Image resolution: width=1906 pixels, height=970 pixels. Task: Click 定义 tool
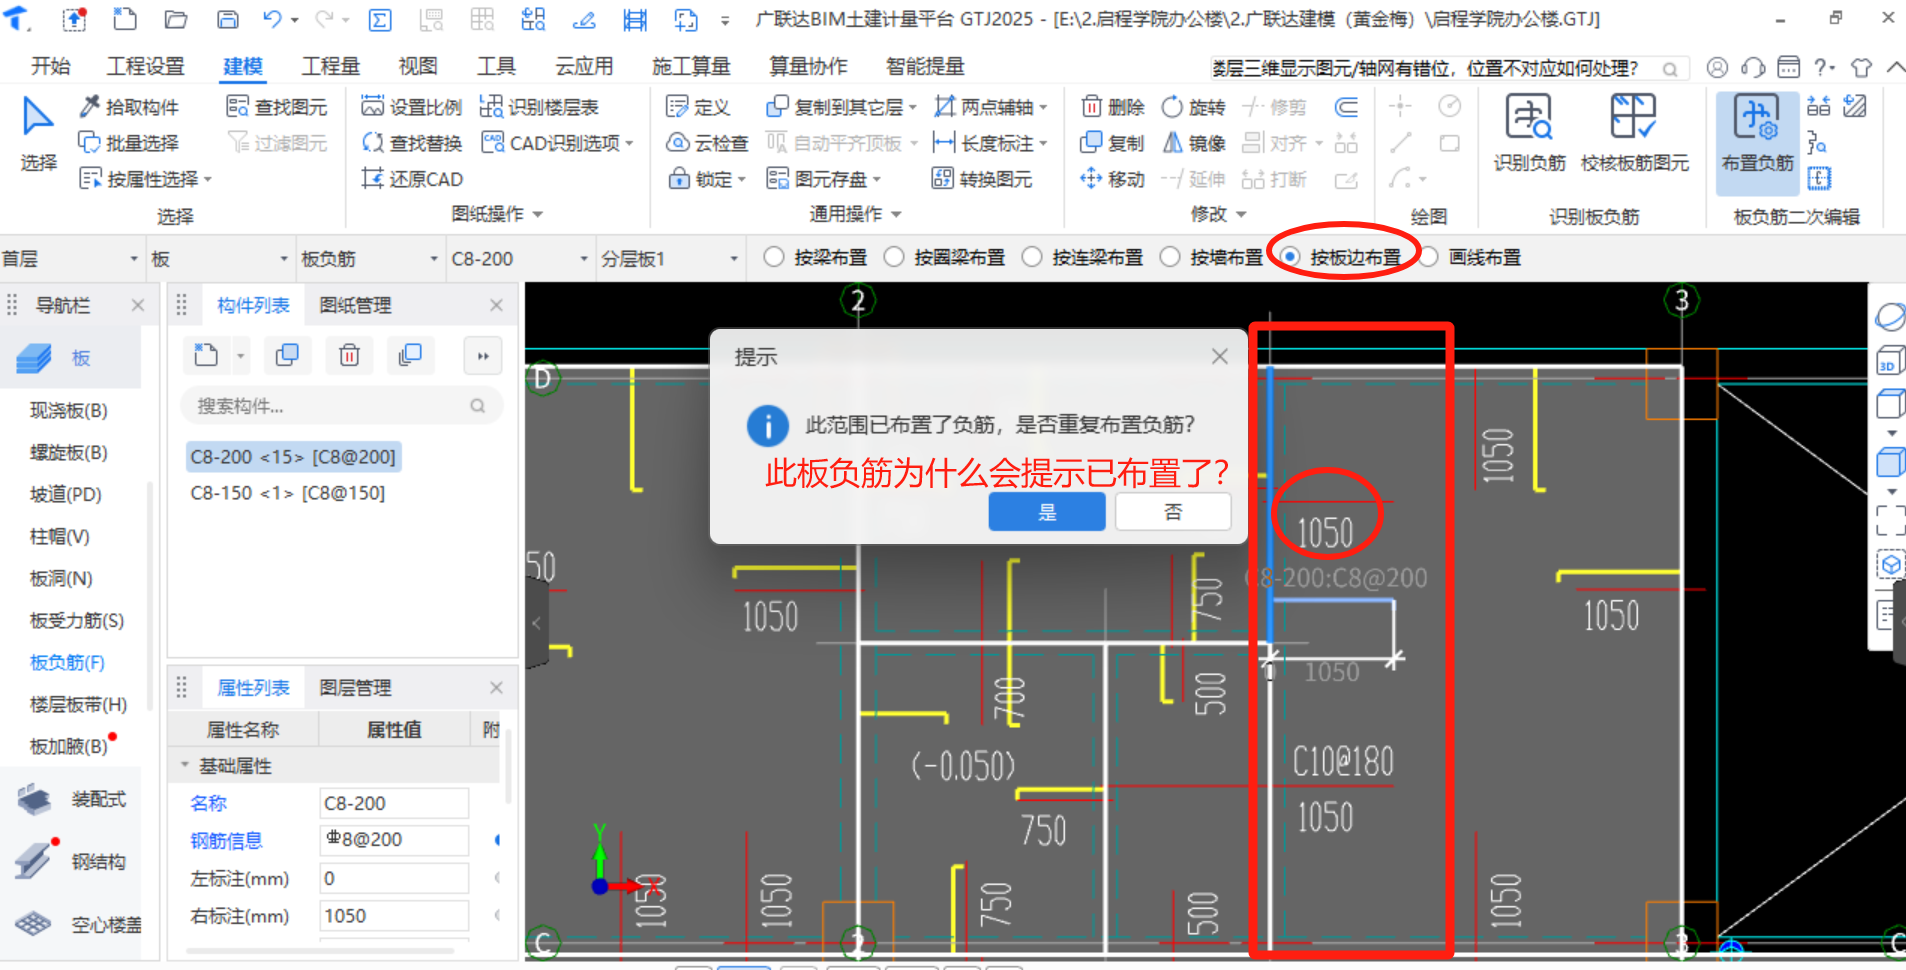pos(698,107)
